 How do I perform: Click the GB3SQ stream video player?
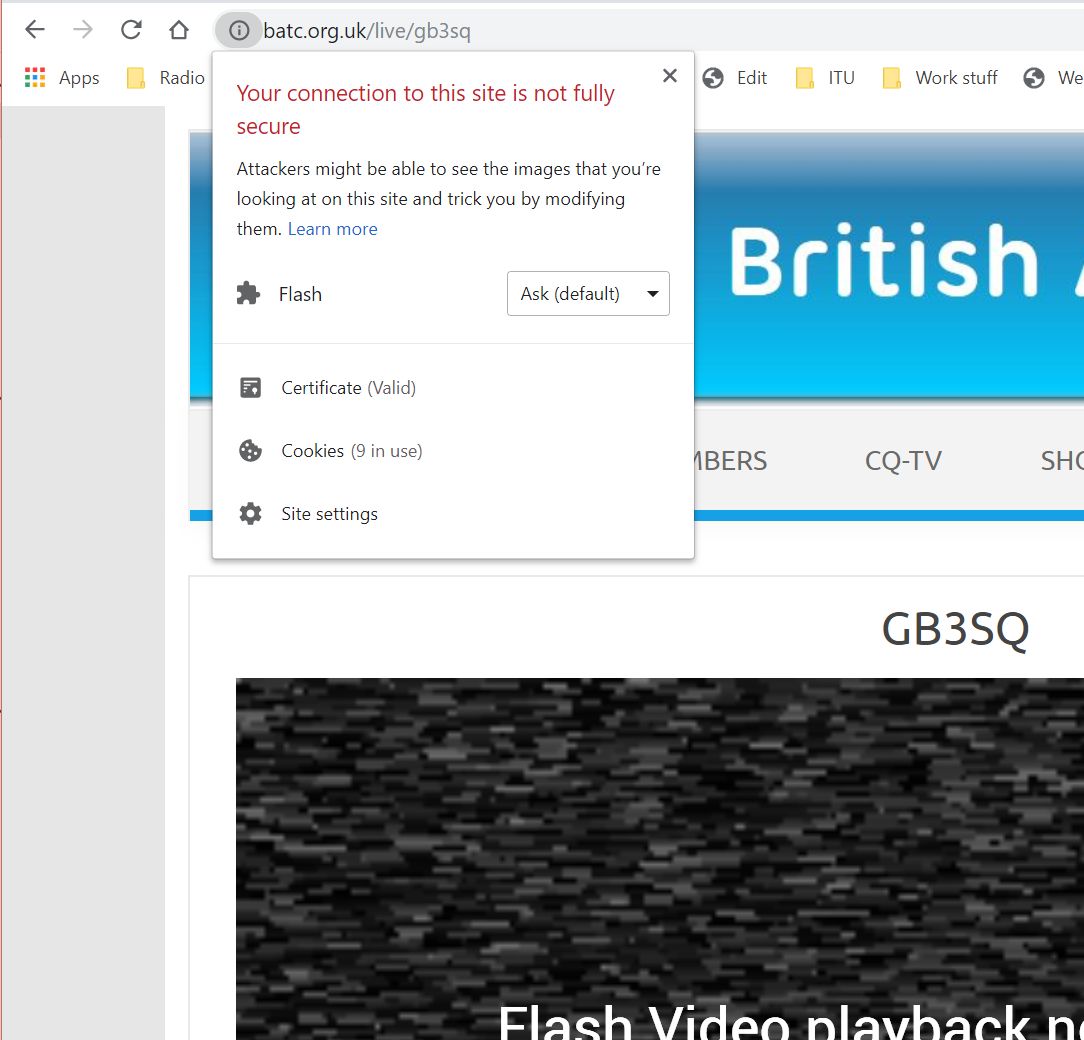[660, 859]
